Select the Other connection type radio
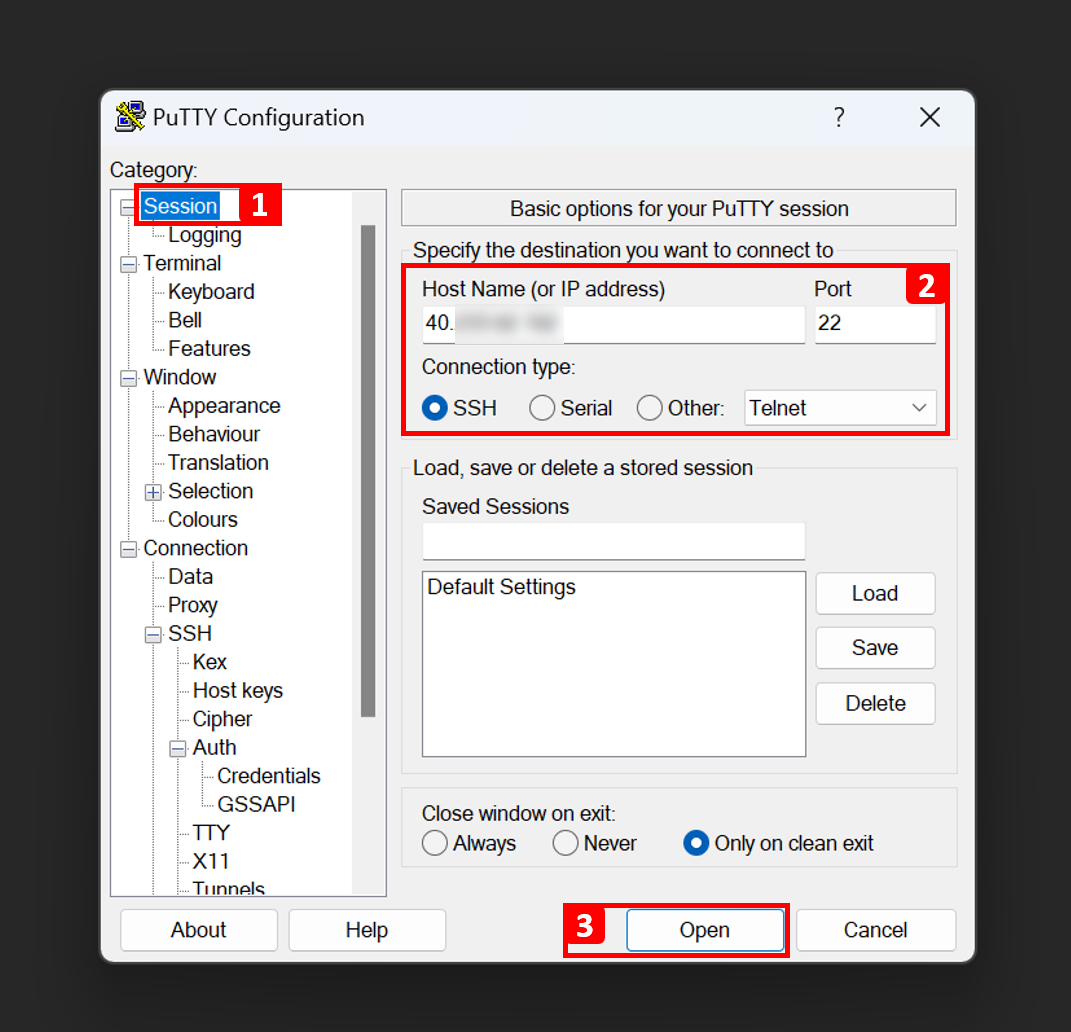The height and width of the screenshot is (1032, 1071). (x=649, y=408)
